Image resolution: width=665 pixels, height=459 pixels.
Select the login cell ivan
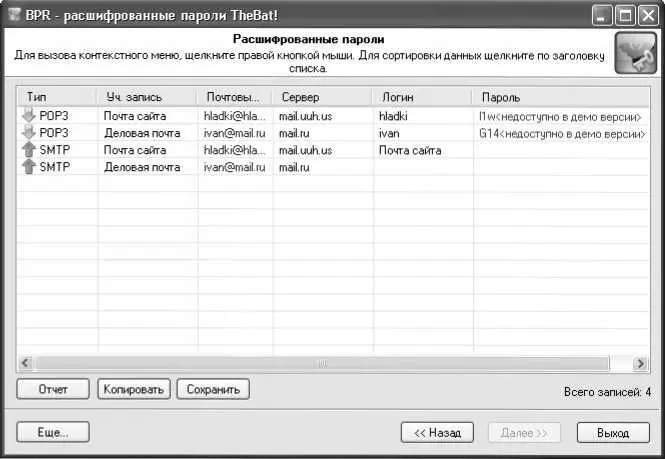389,133
